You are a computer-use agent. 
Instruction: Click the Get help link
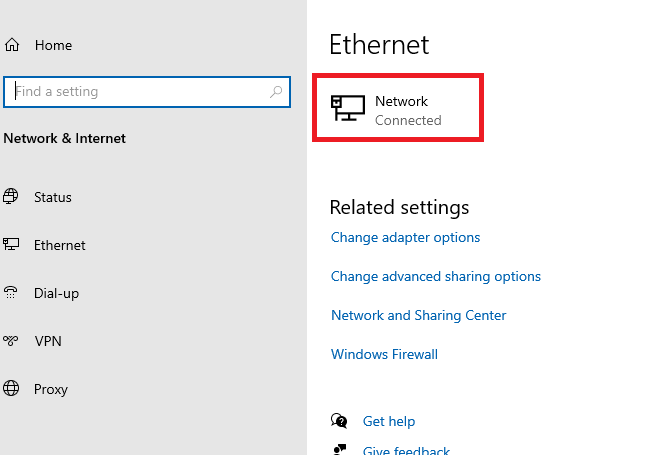(389, 421)
